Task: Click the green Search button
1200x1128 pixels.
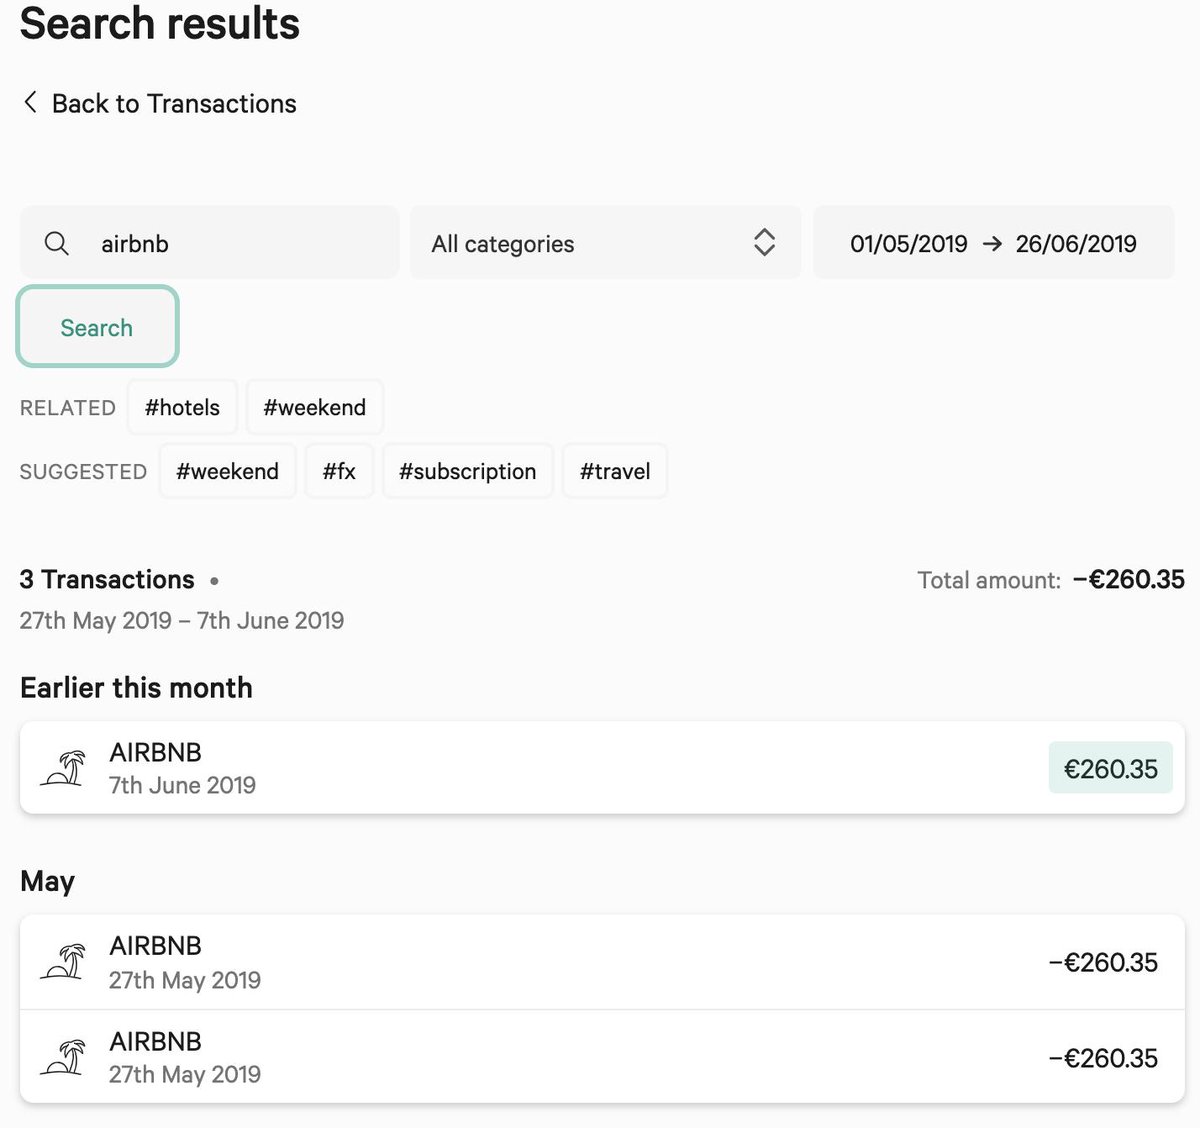Action: tap(97, 327)
